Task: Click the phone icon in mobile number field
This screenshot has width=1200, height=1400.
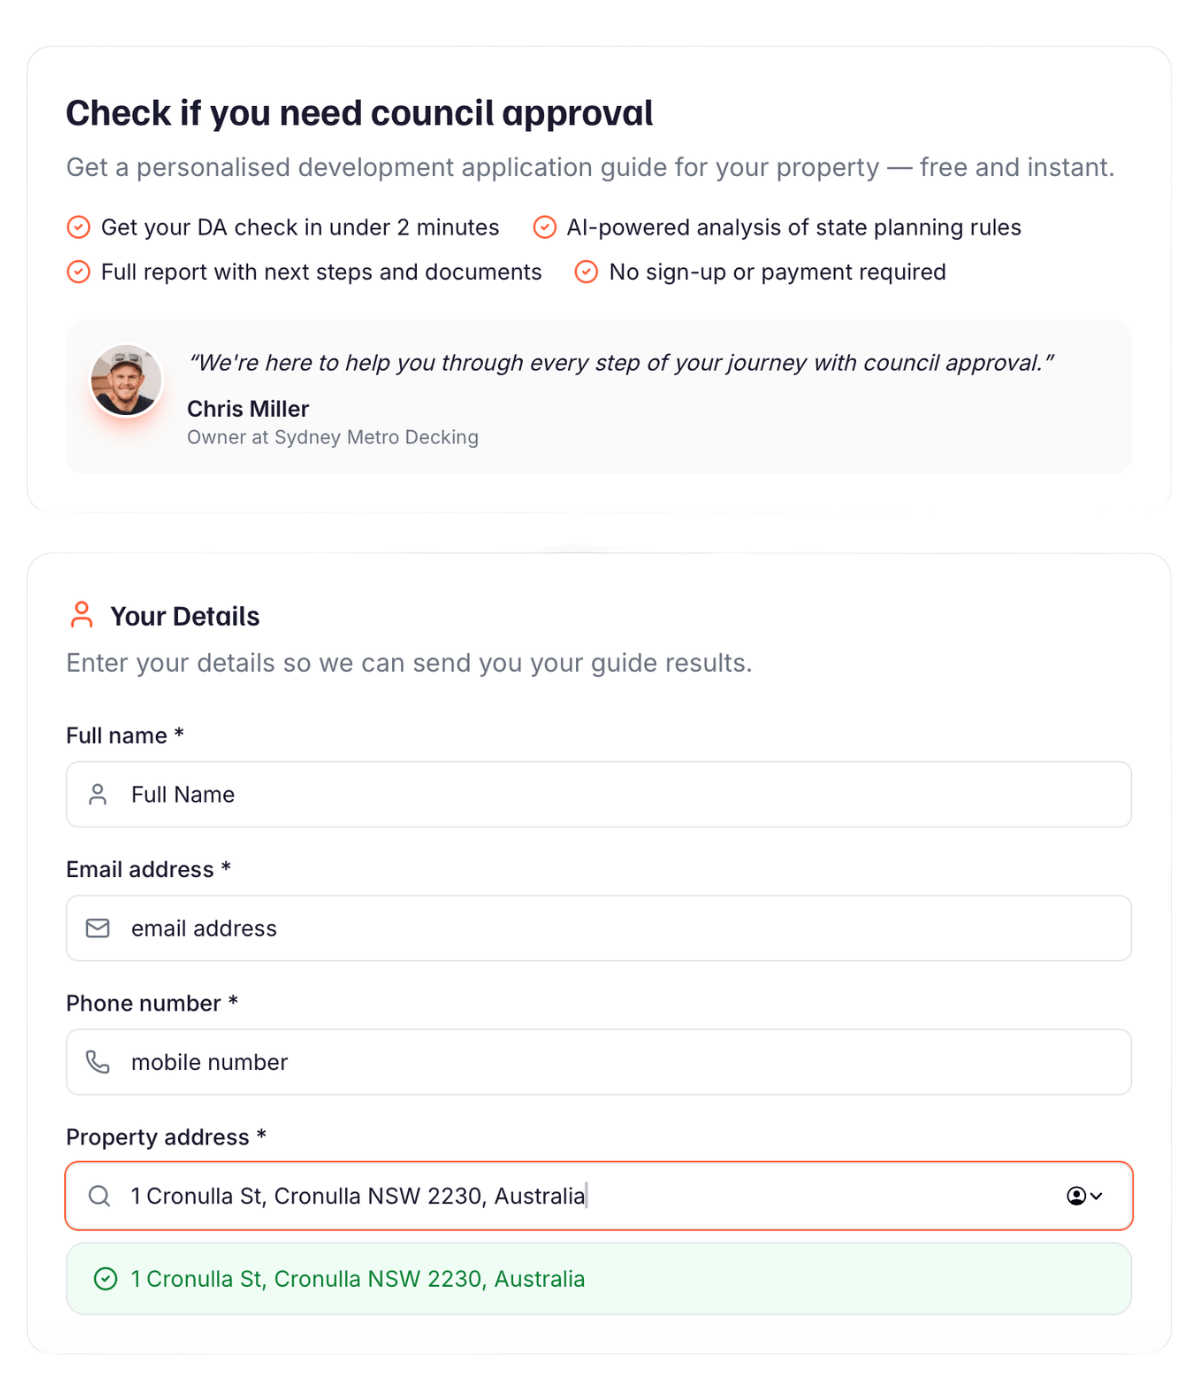Action: coord(98,1062)
